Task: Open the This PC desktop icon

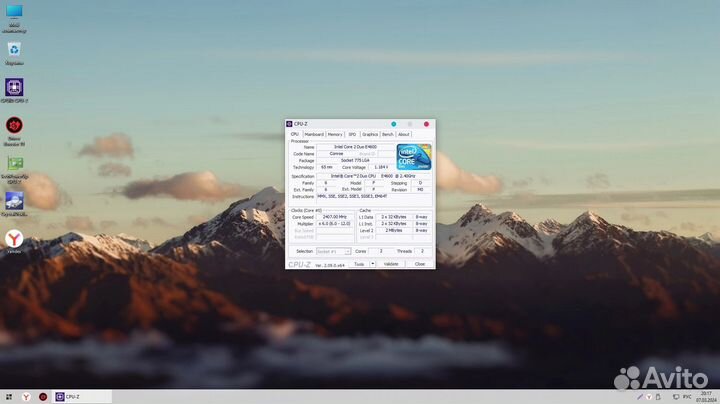Action: (x=15, y=14)
